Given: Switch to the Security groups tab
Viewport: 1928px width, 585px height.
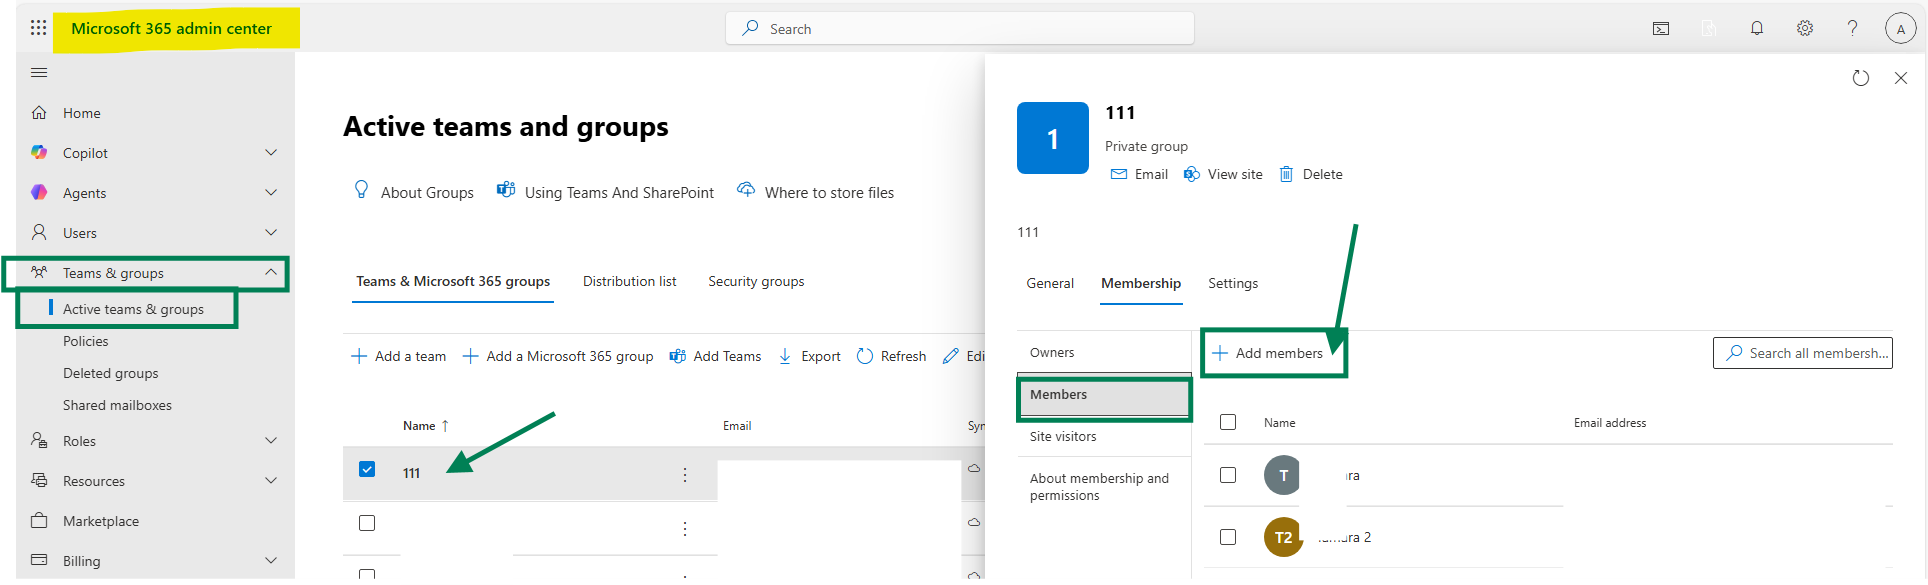Looking at the screenshot, I should [756, 282].
